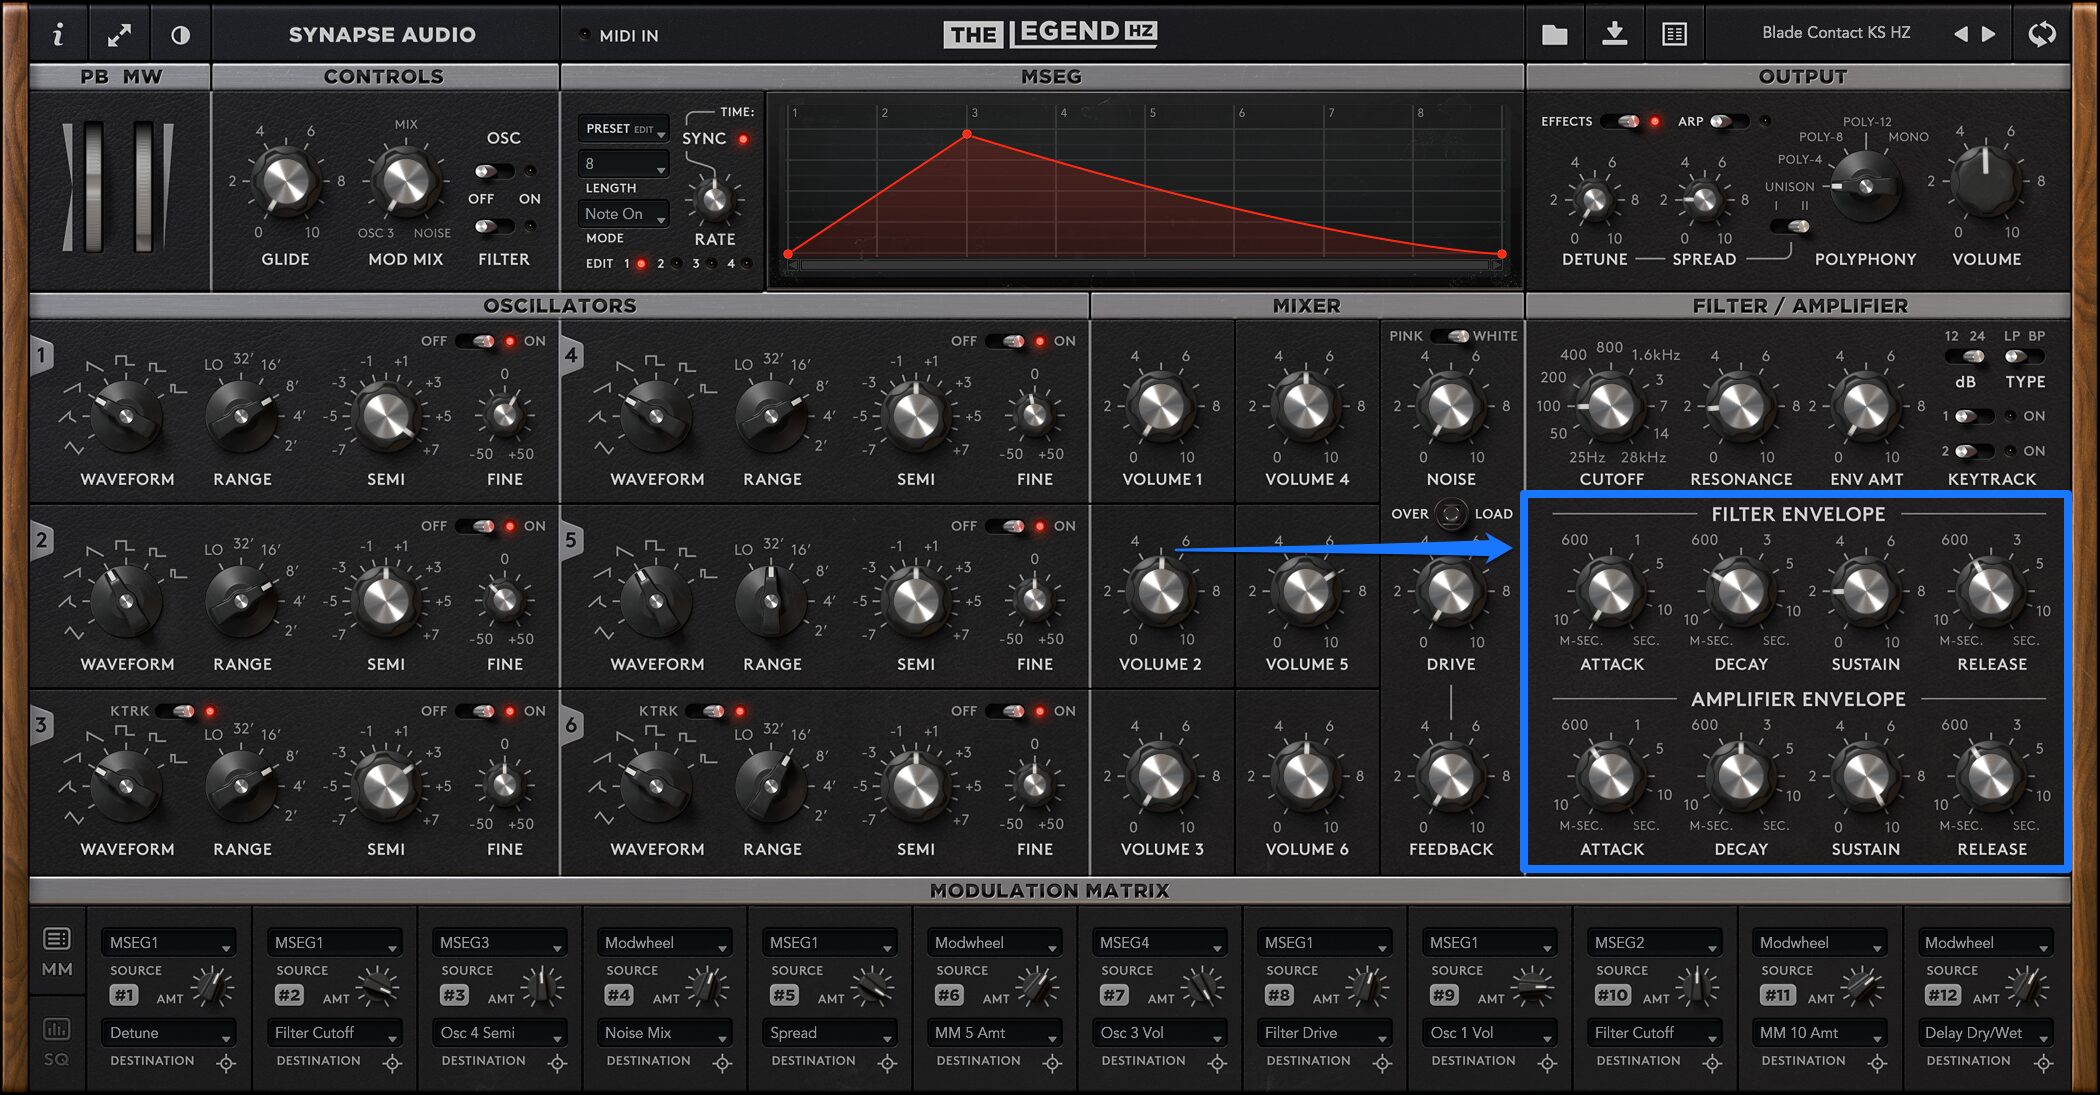Viewport: 2100px width, 1095px height.
Task: Toggle the Effects switch
Action: point(1621,121)
